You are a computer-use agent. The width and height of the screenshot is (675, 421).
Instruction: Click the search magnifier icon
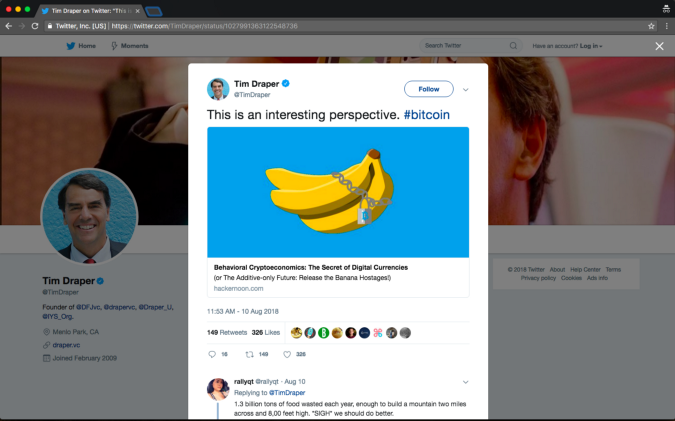pyautogui.click(x=514, y=46)
